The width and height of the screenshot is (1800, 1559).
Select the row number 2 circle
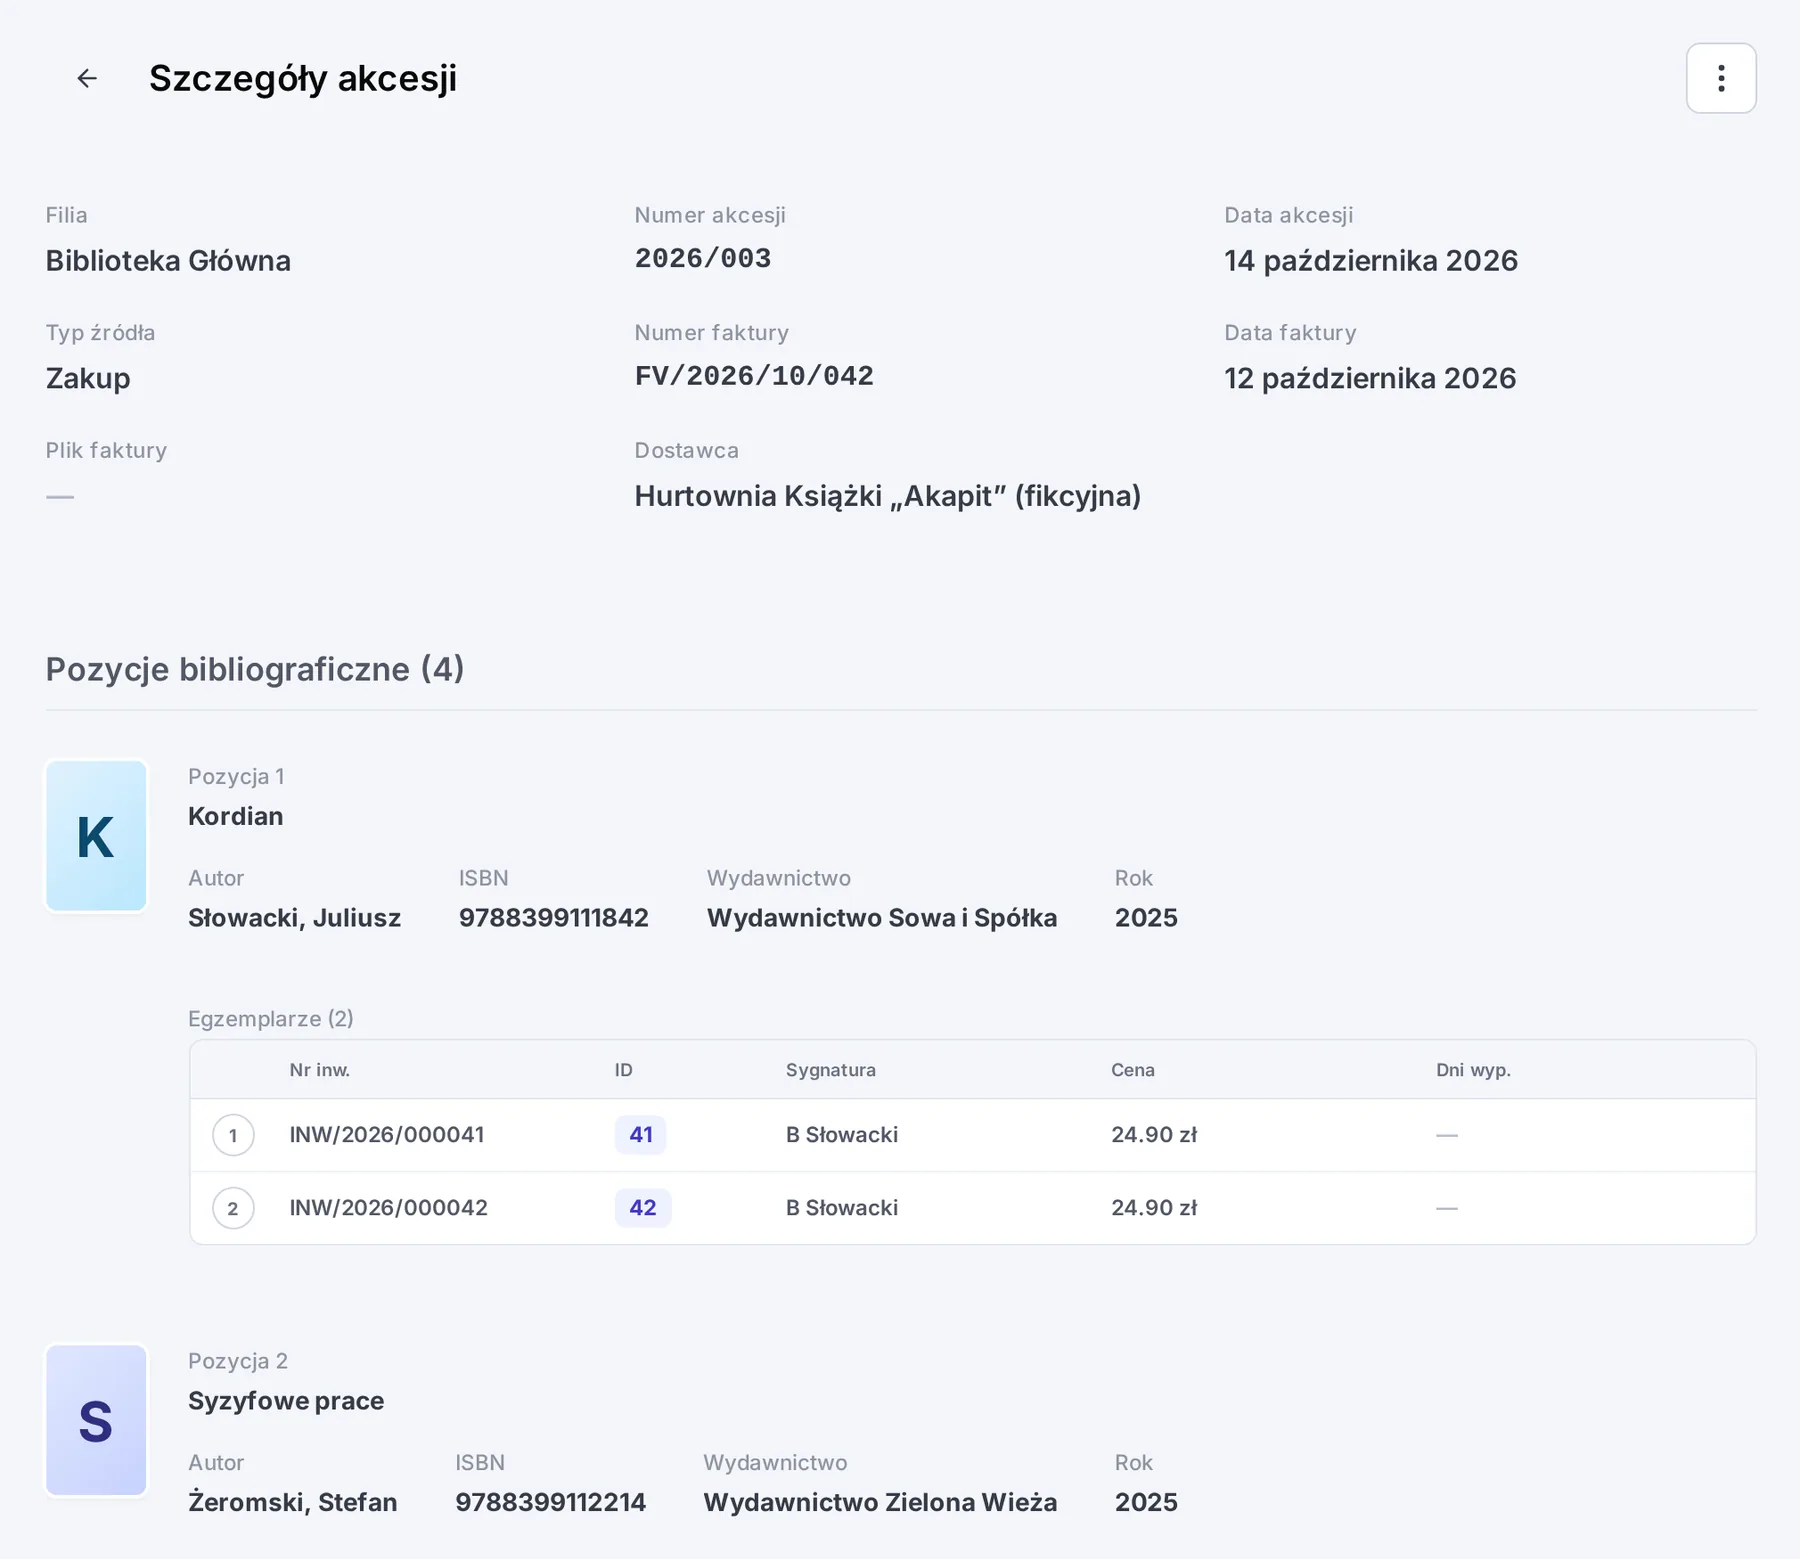tap(233, 1208)
